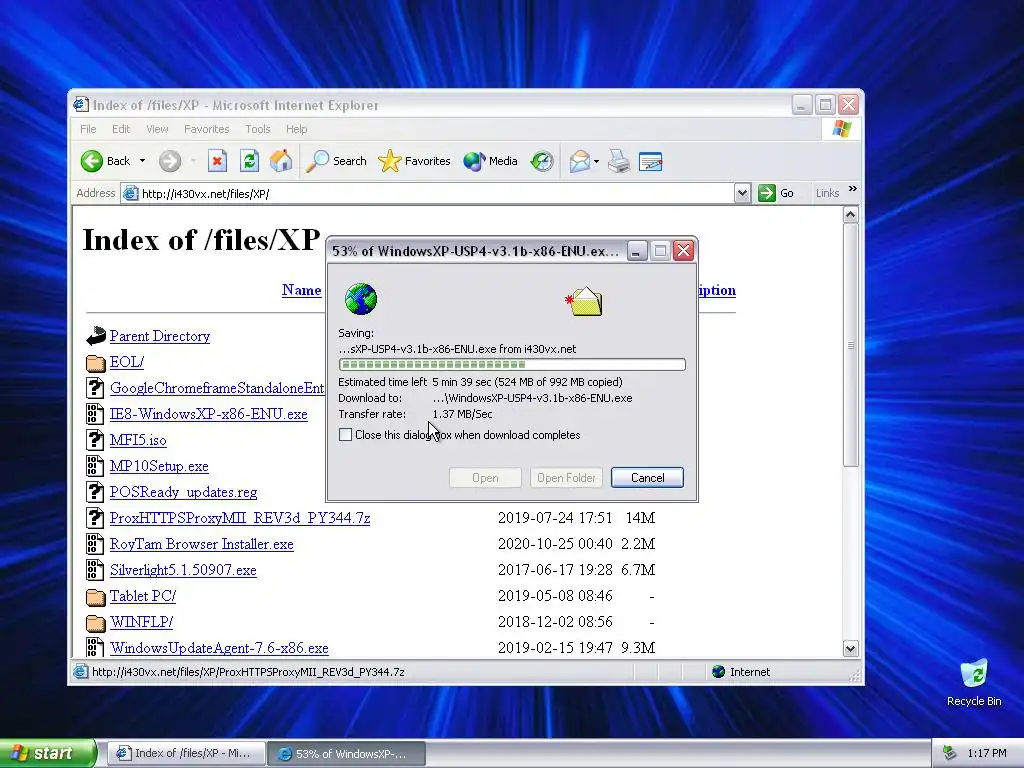Go to the Home page icon
This screenshot has height=768, width=1024.
tap(281, 161)
